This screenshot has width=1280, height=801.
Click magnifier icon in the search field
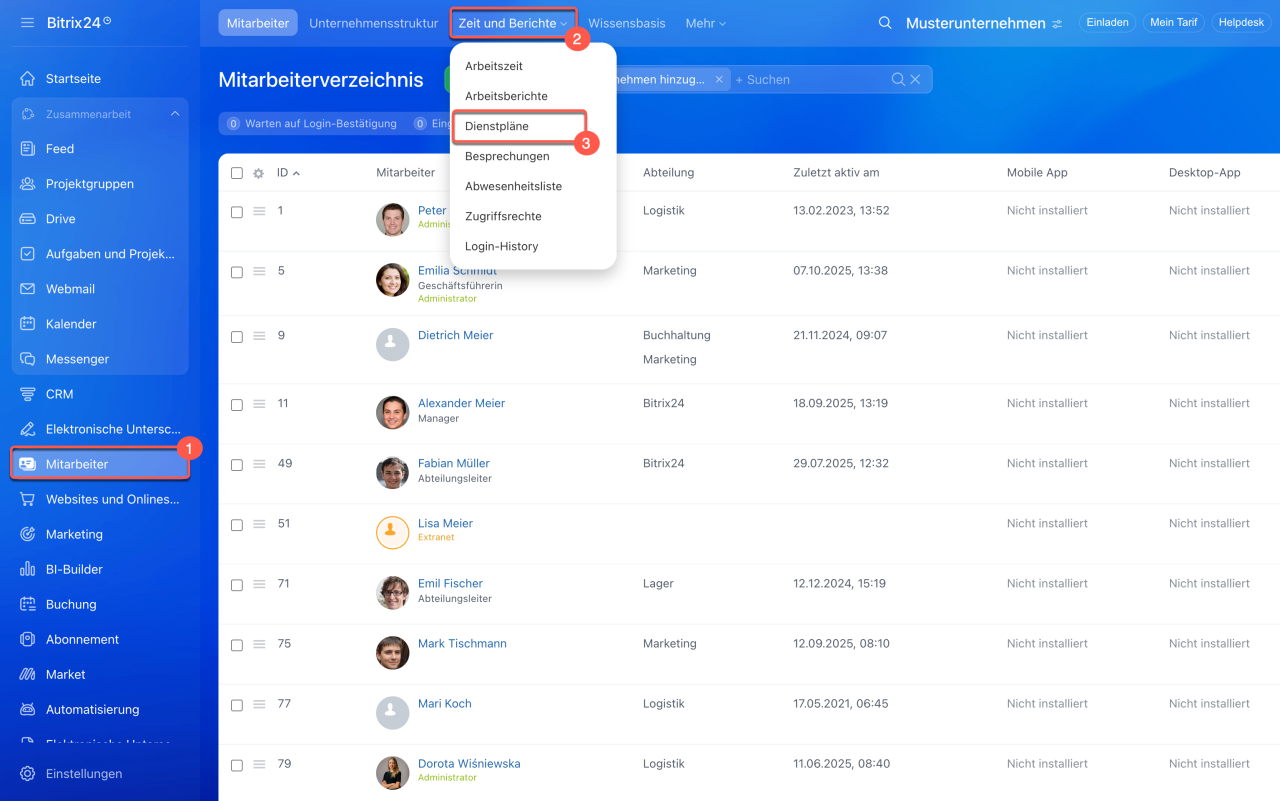click(898, 80)
